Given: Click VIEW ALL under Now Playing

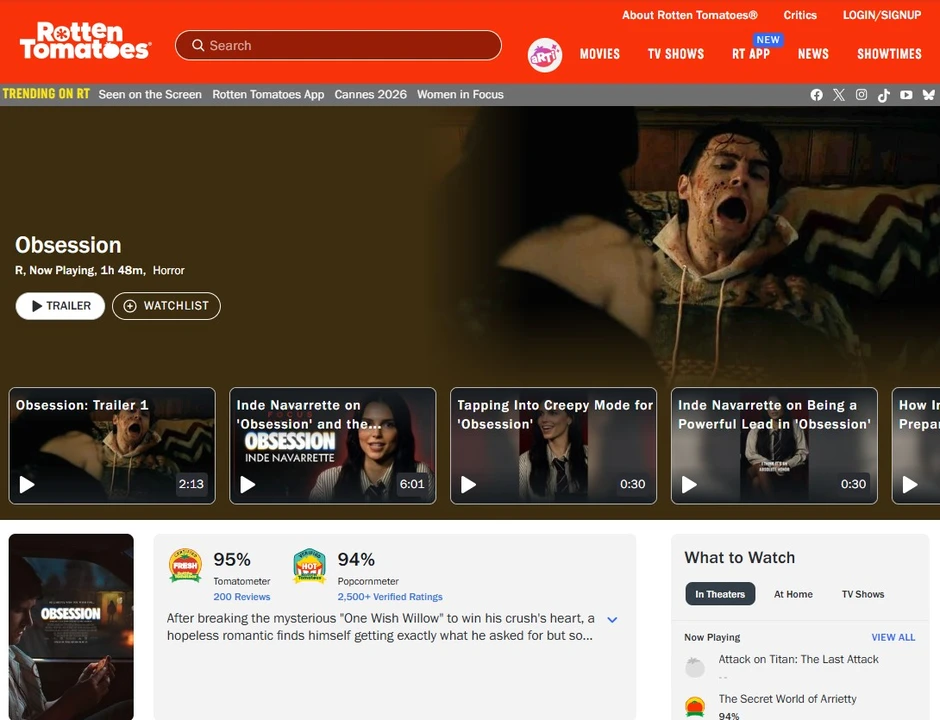Looking at the screenshot, I should (893, 637).
